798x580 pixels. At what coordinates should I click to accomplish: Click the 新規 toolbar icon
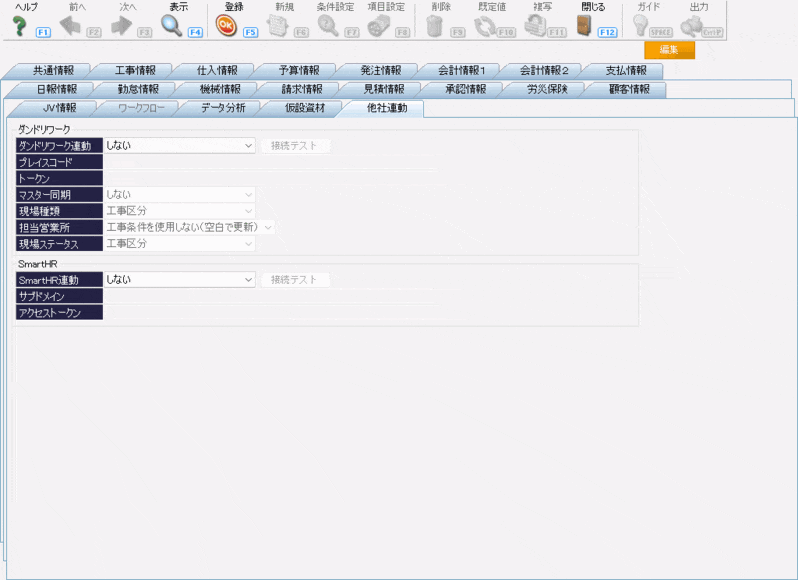[277, 26]
